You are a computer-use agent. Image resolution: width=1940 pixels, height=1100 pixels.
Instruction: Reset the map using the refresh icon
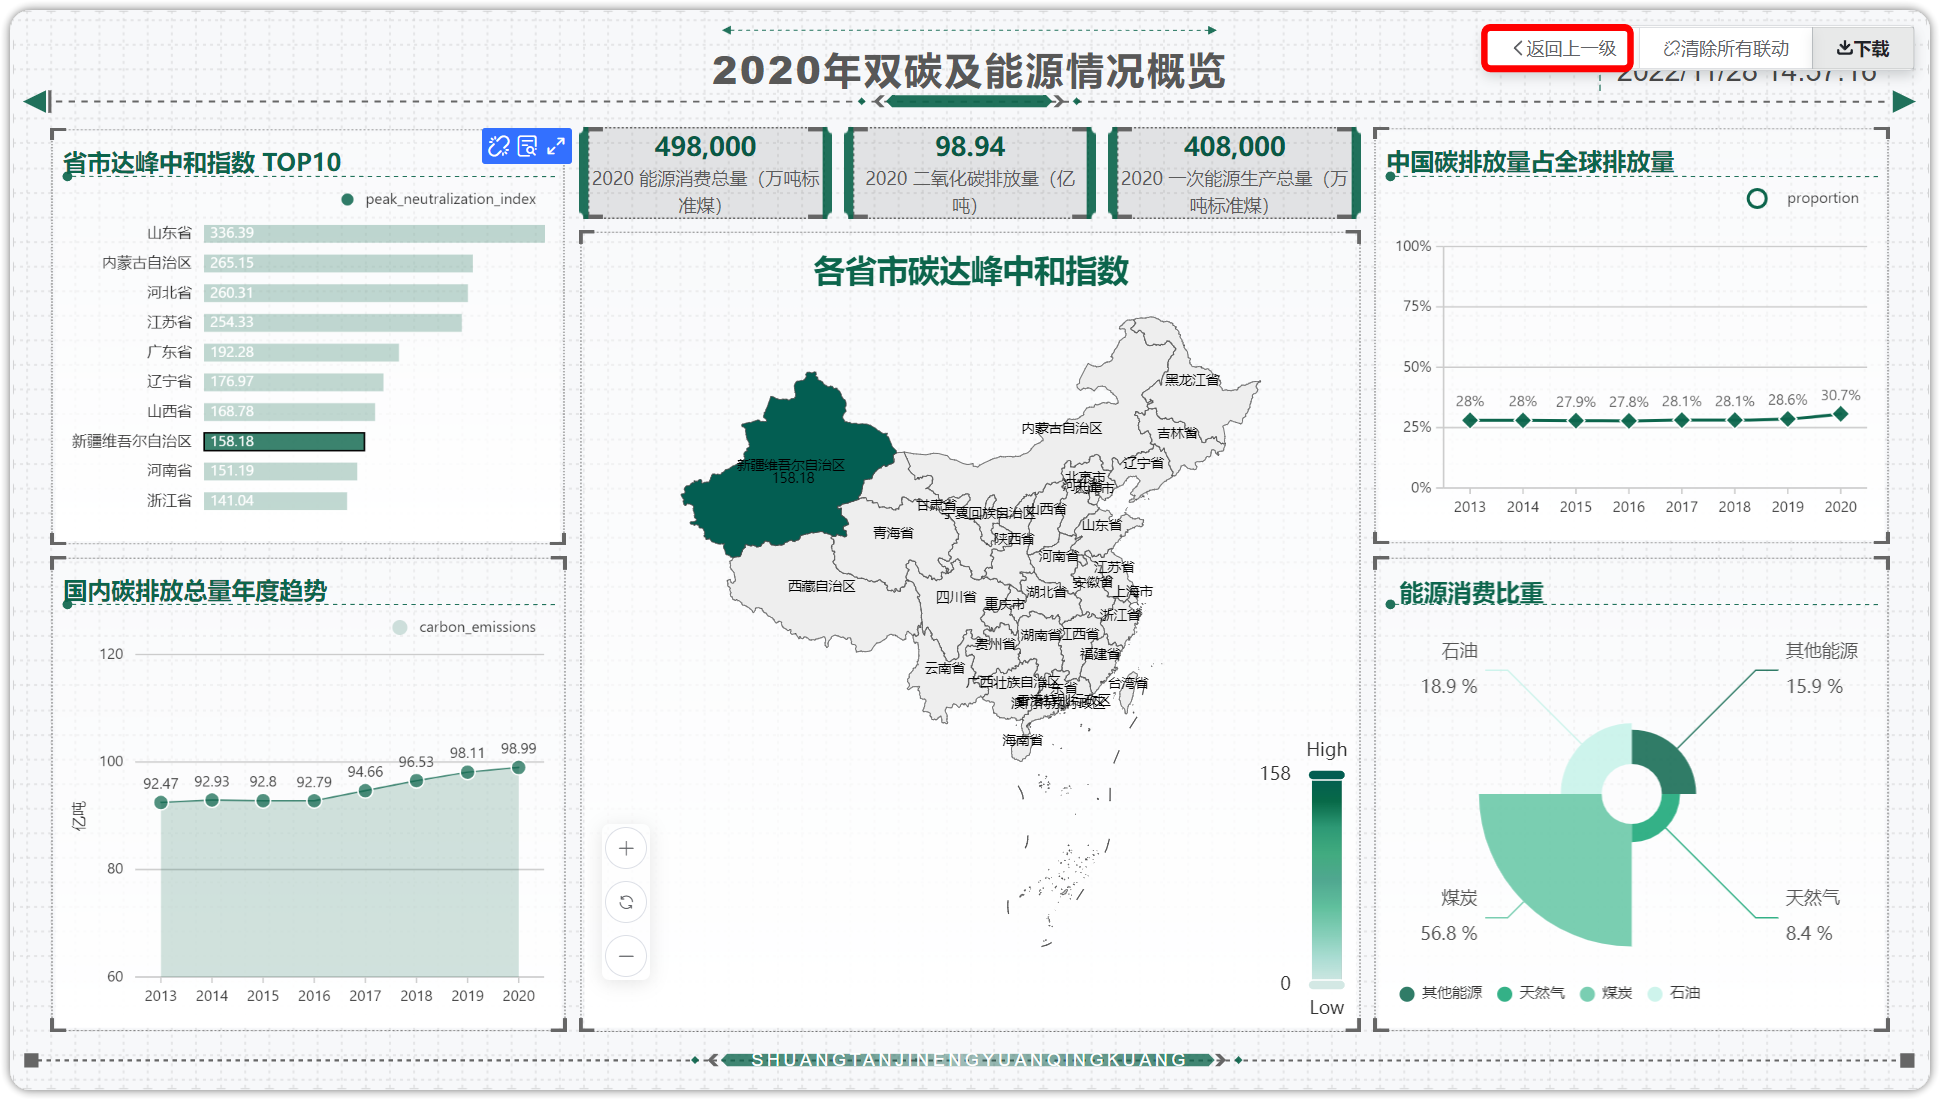(625, 902)
